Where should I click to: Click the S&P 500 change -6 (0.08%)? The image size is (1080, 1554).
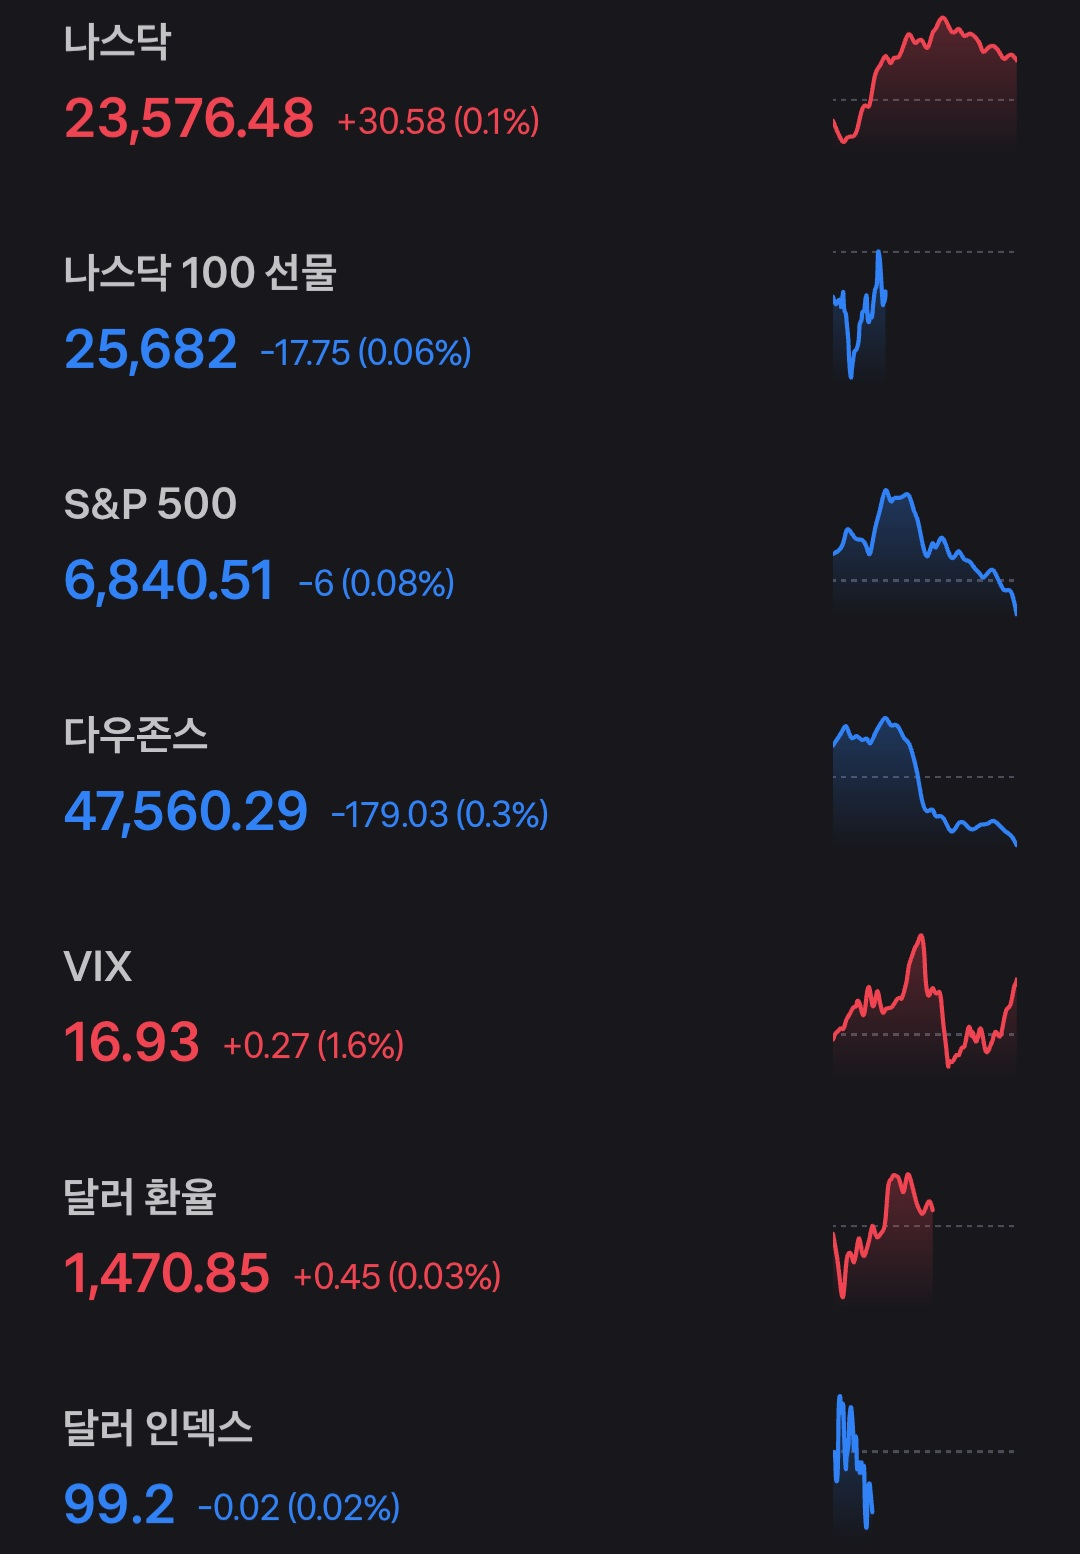pyautogui.click(x=377, y=583)
